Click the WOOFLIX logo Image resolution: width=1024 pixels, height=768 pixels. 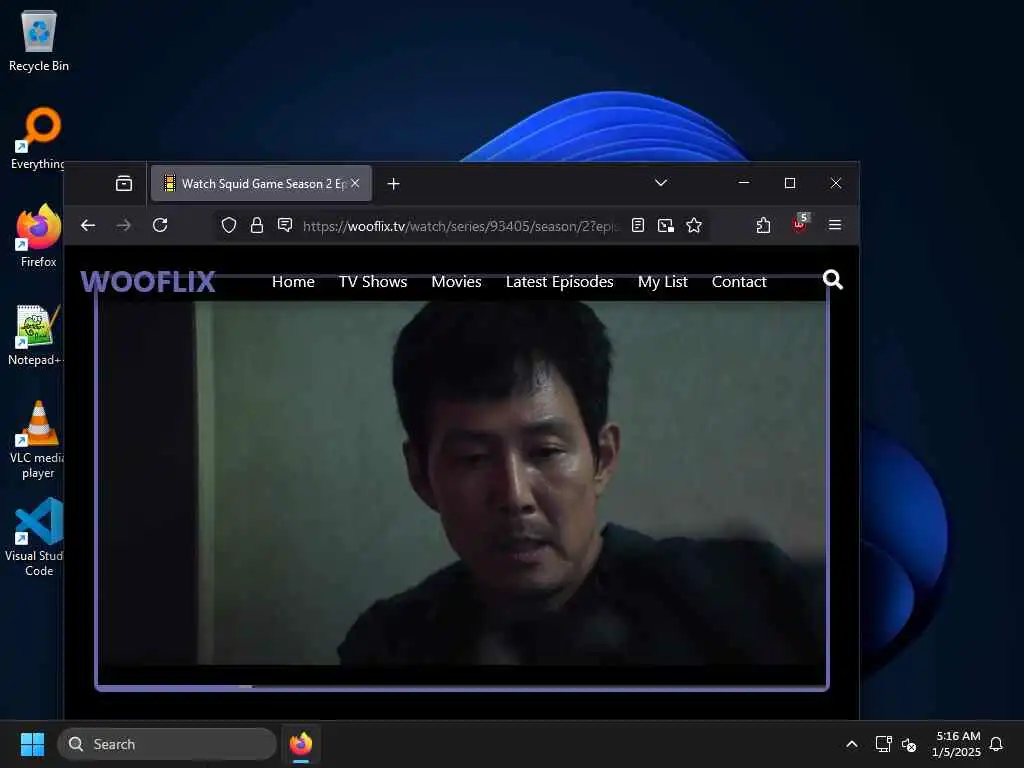click(x=148, y=281)
